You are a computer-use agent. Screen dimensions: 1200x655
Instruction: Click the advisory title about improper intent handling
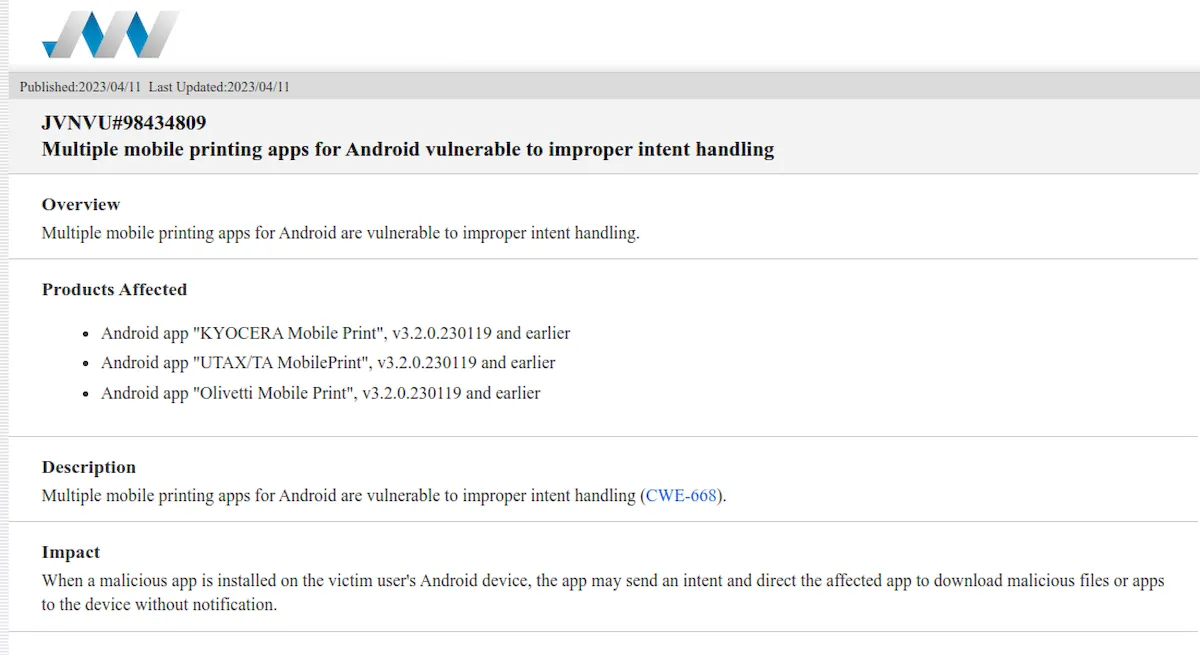[x=408, y=149]
